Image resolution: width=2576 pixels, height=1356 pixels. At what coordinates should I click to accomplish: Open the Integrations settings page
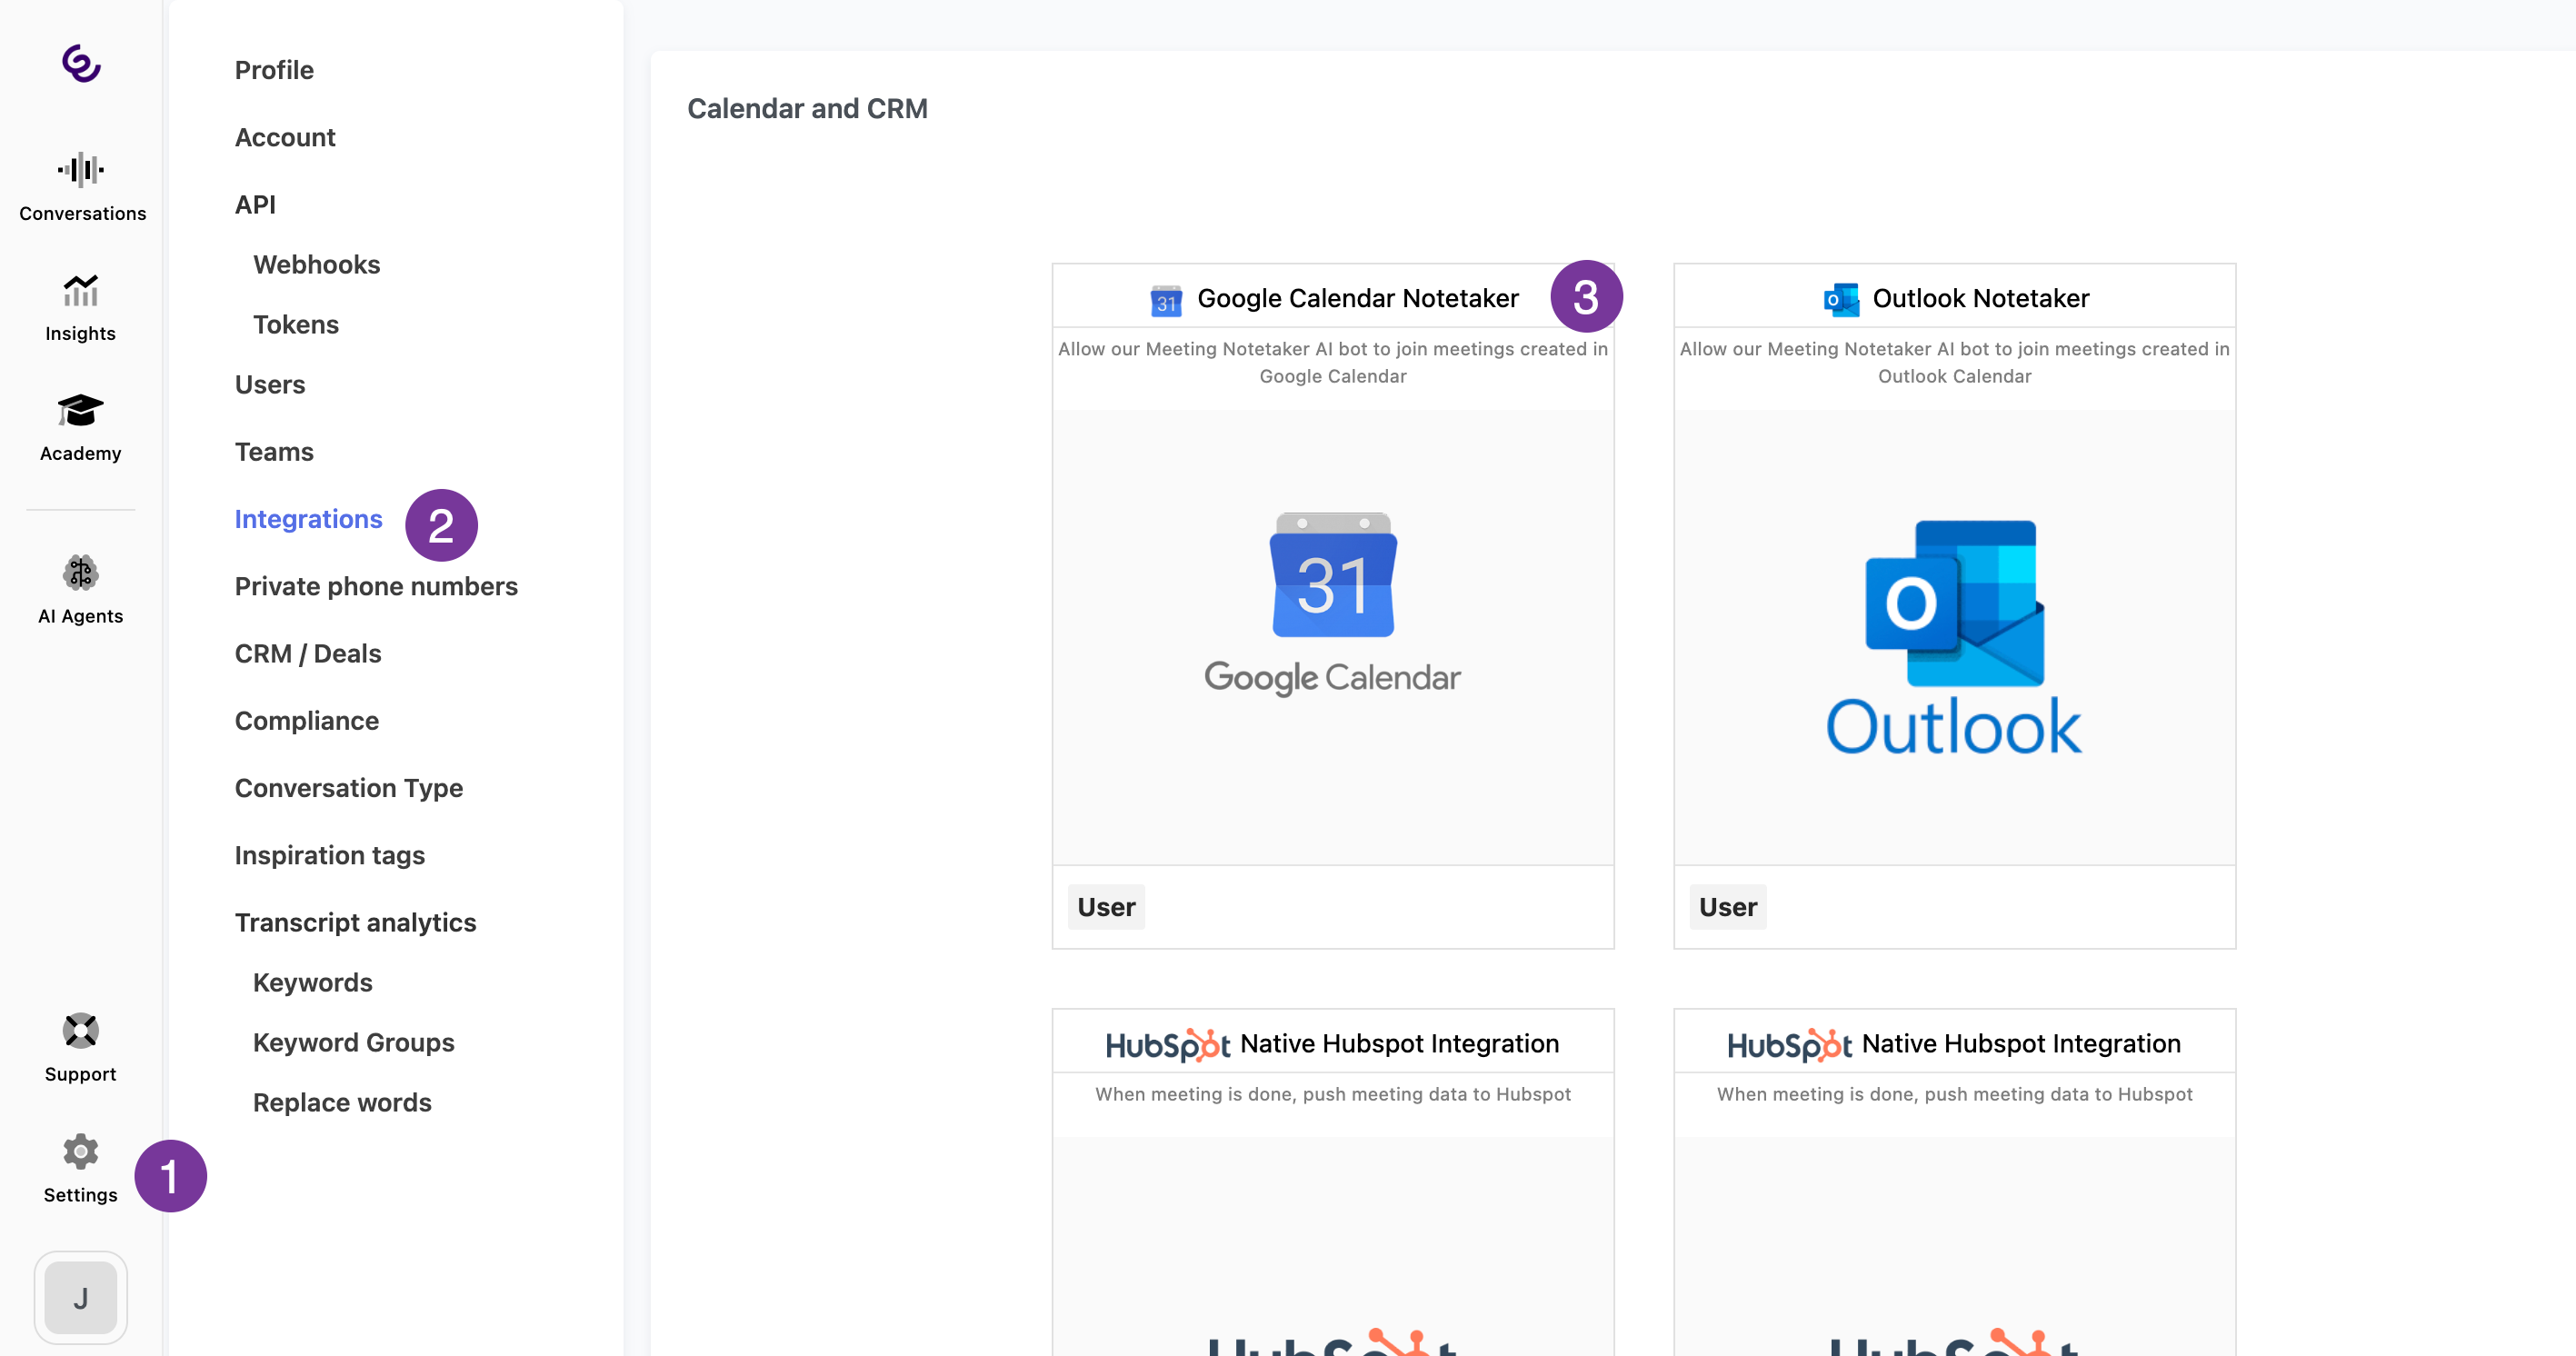pos(308,519)
